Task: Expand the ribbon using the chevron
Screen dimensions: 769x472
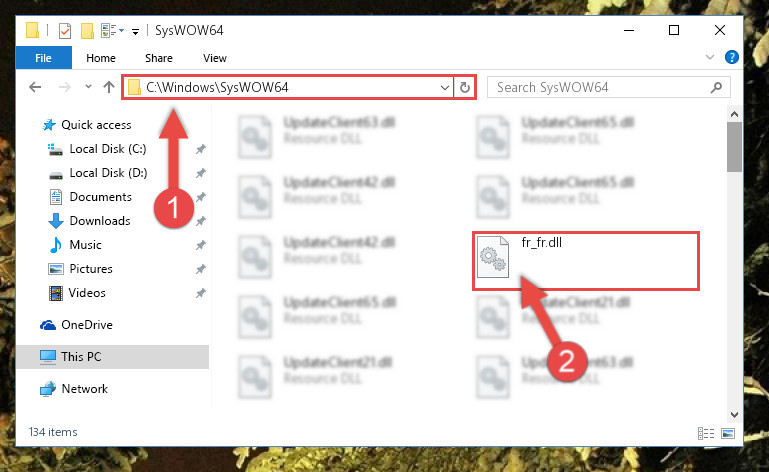Action: pos(710,57)
